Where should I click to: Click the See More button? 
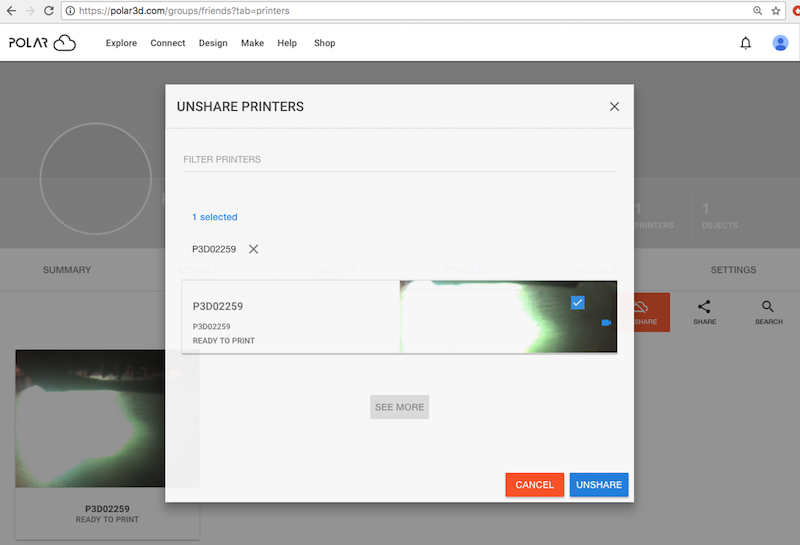pyautogui.click(x=399, y=407)
